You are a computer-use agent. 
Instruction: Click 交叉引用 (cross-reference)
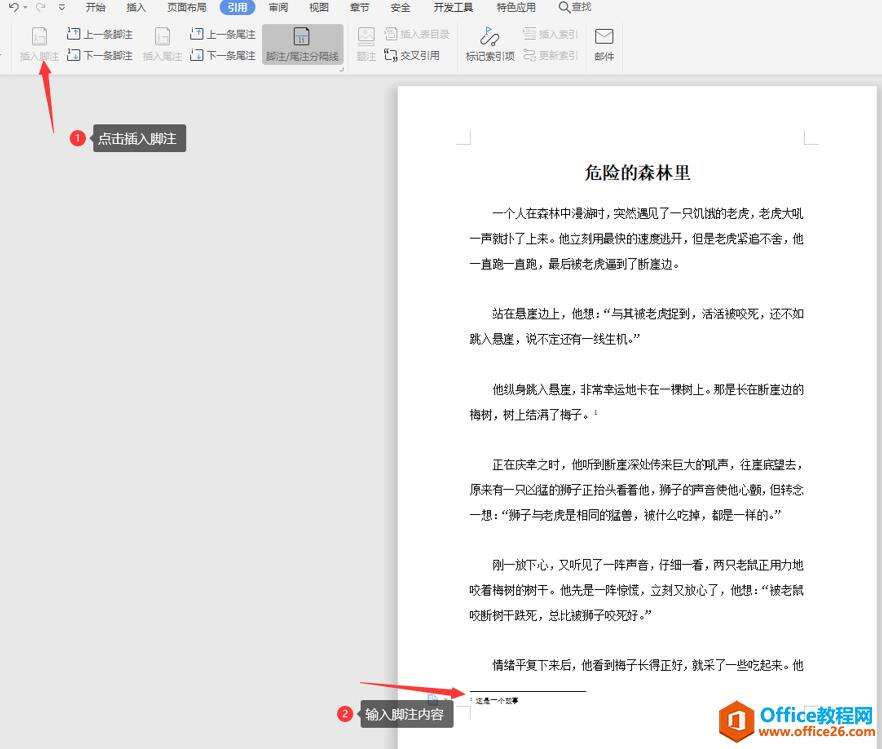pos(412,55)
